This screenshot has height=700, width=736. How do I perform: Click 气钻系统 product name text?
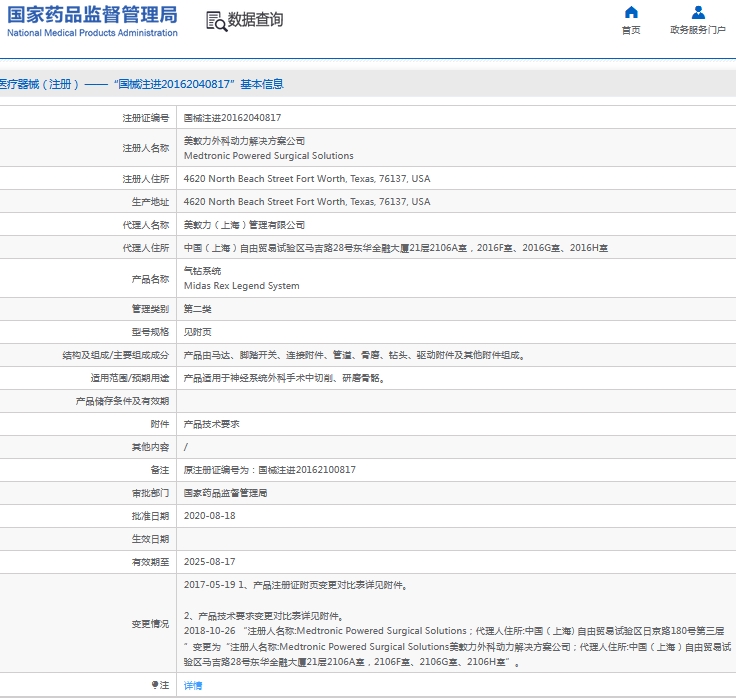[202, 271]
